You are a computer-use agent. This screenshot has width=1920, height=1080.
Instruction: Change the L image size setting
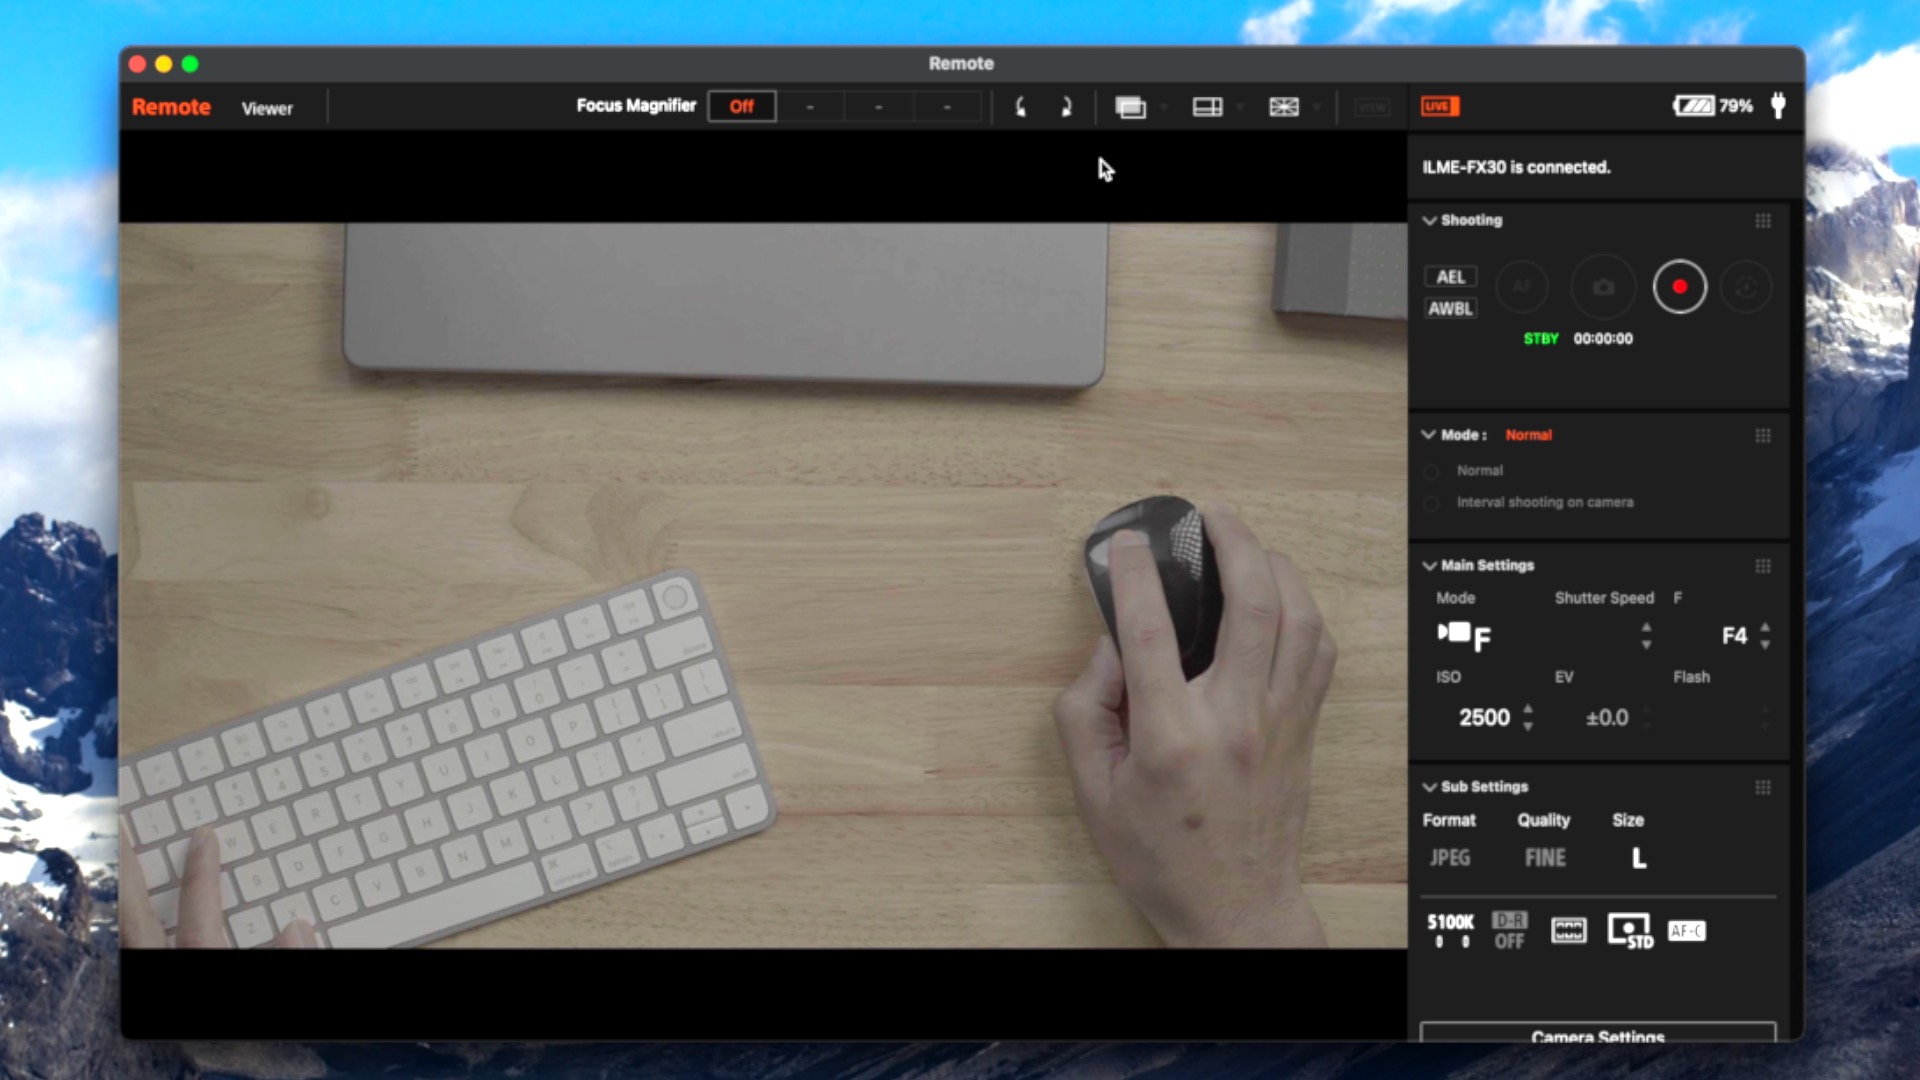click(1639, 858)
